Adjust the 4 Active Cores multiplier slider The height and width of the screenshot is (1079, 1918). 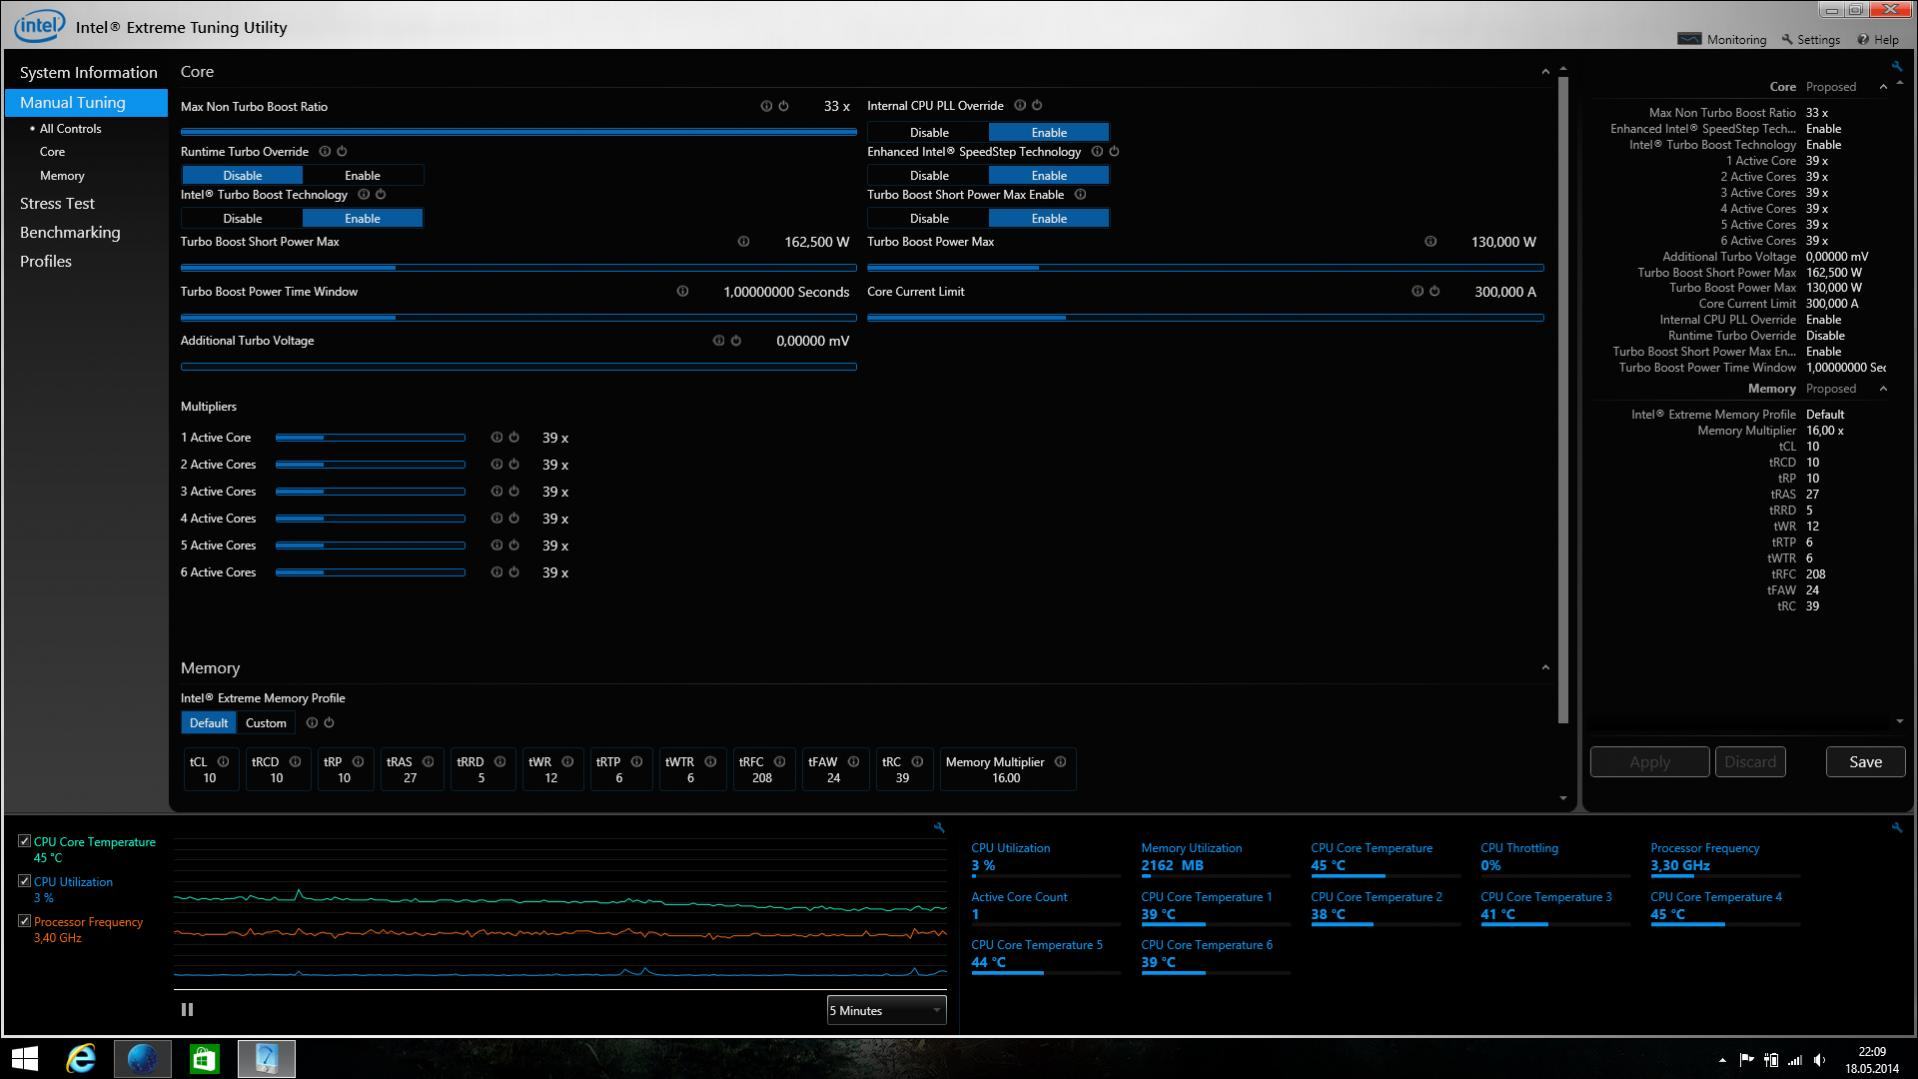pyautogui.click(x=370, y=519)
